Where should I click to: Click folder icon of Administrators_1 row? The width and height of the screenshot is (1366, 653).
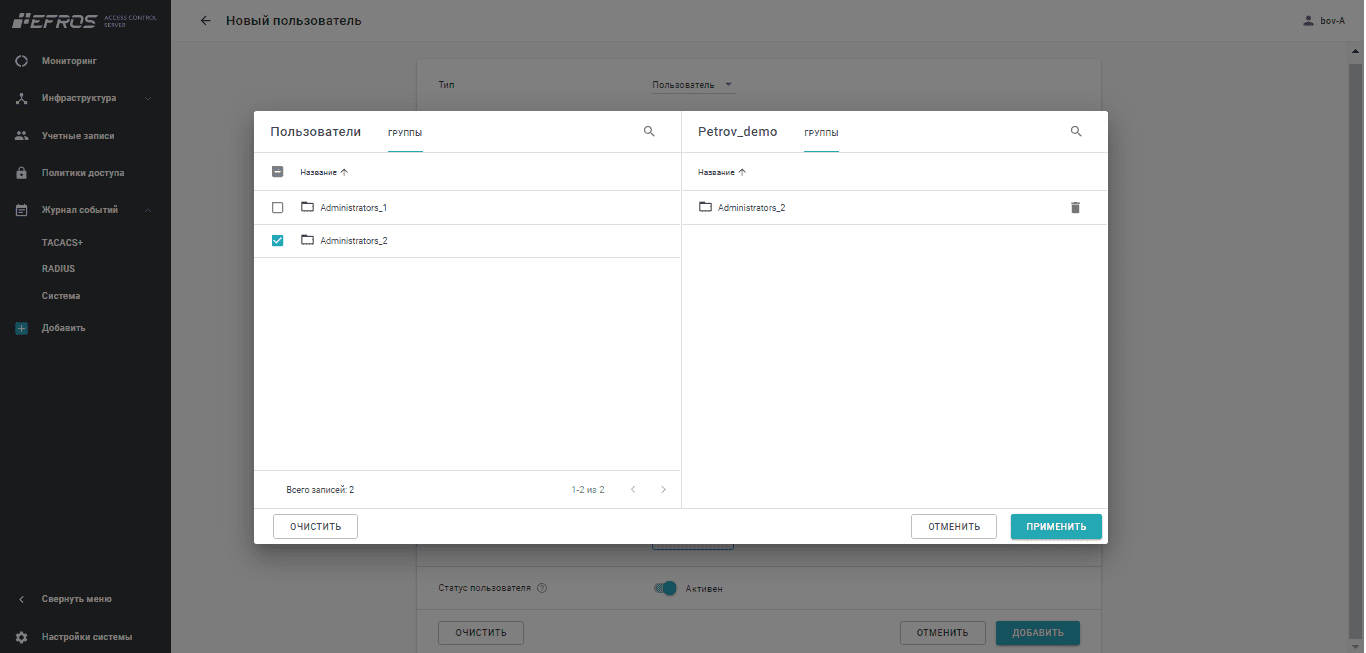pyautogui.click(x=307, y=207)
